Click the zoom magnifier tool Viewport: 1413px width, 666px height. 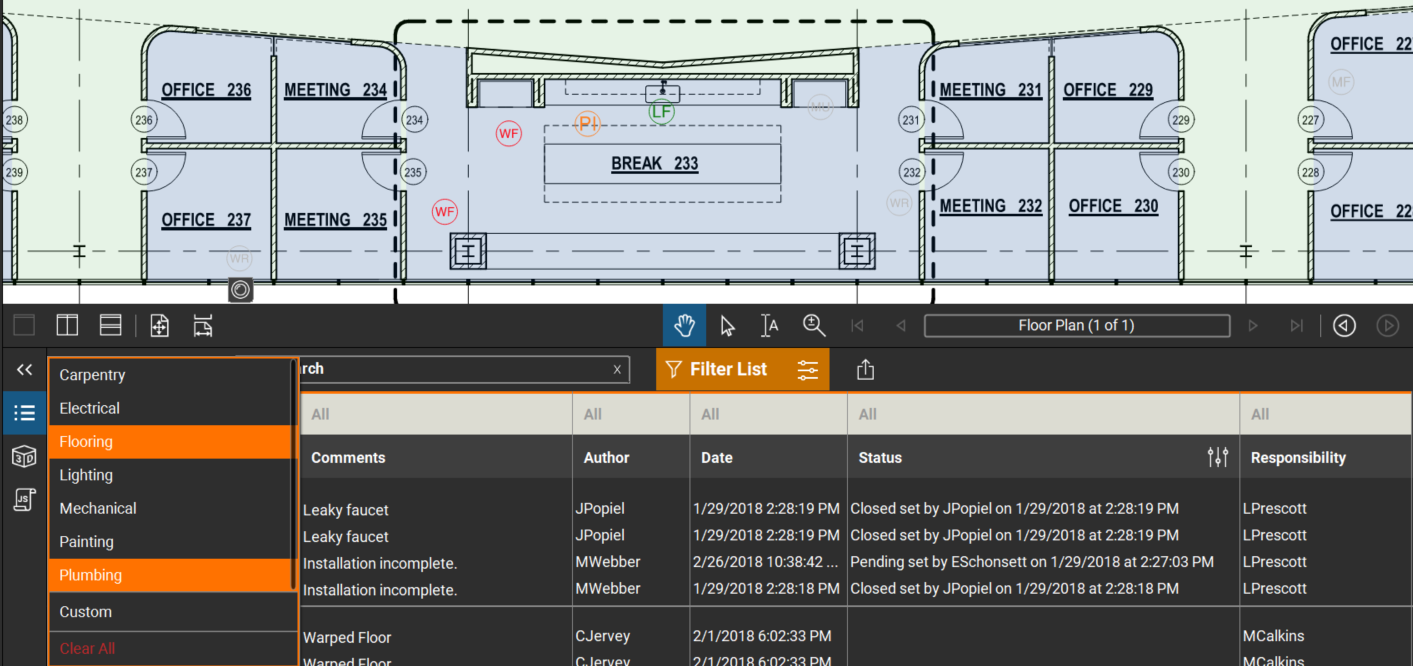click(814, 326)
